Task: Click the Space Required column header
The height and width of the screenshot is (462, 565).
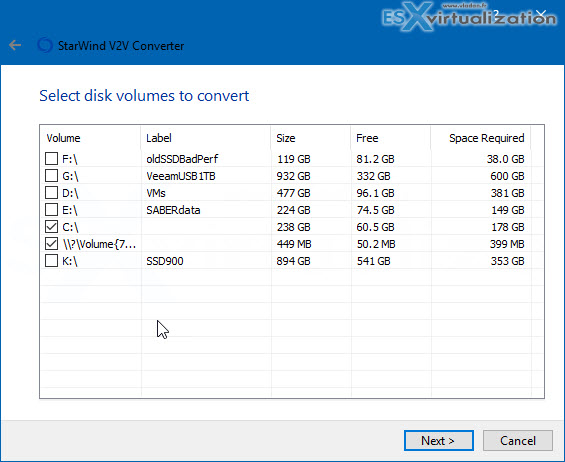Action: click(481, 138)
